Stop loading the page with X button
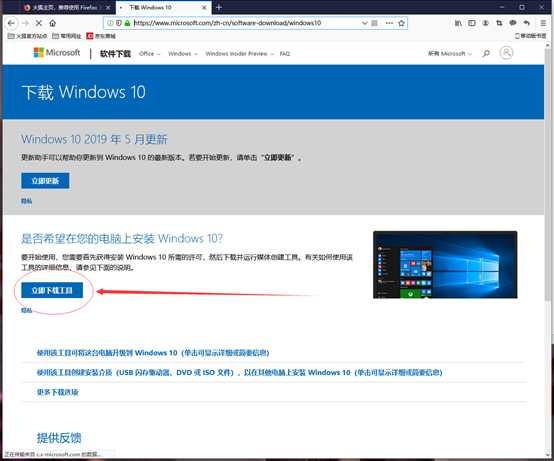The image size is (554, 461). pyautogui.click(x=39, y=23)
